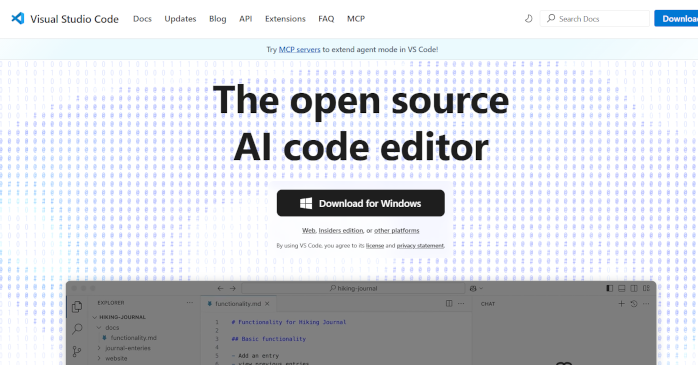Click into the Search Docs input field
Screen dimensions: 698x365
[595, 19]
